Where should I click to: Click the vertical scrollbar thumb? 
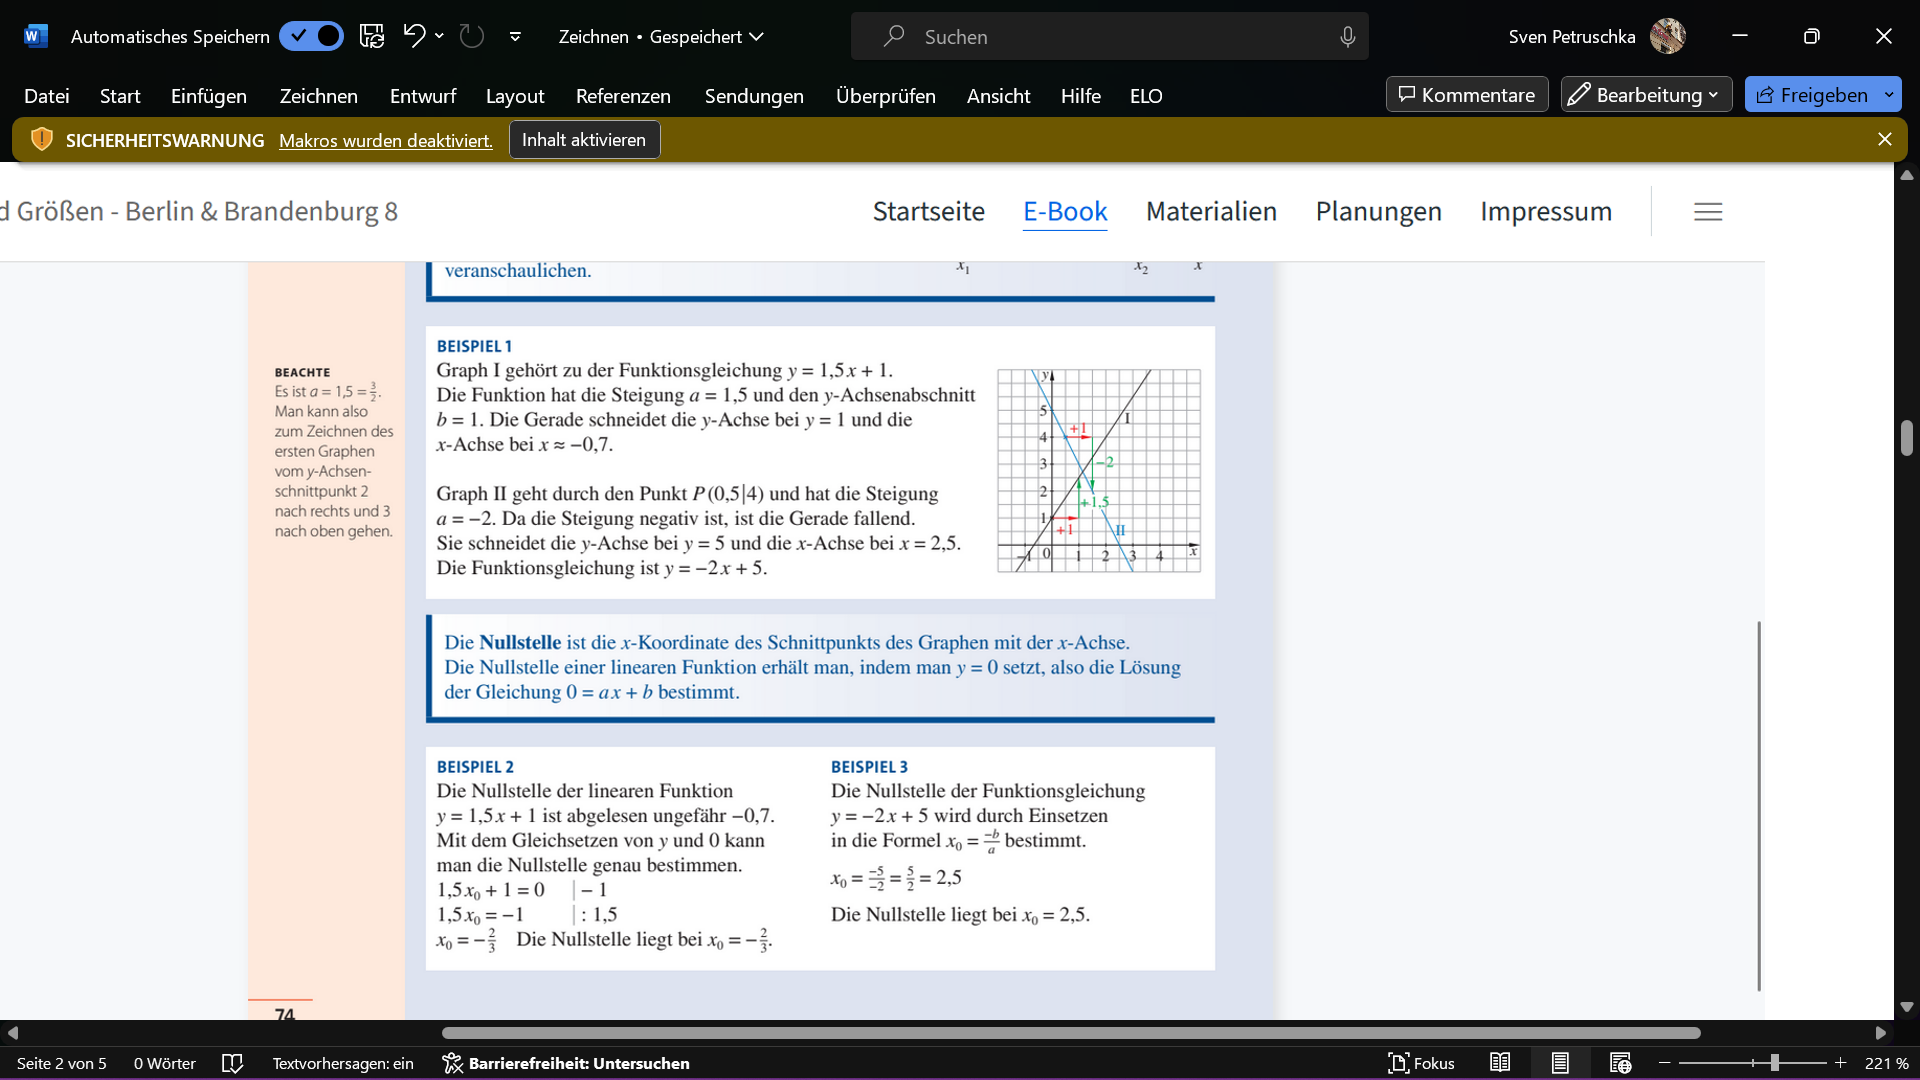1906,438
